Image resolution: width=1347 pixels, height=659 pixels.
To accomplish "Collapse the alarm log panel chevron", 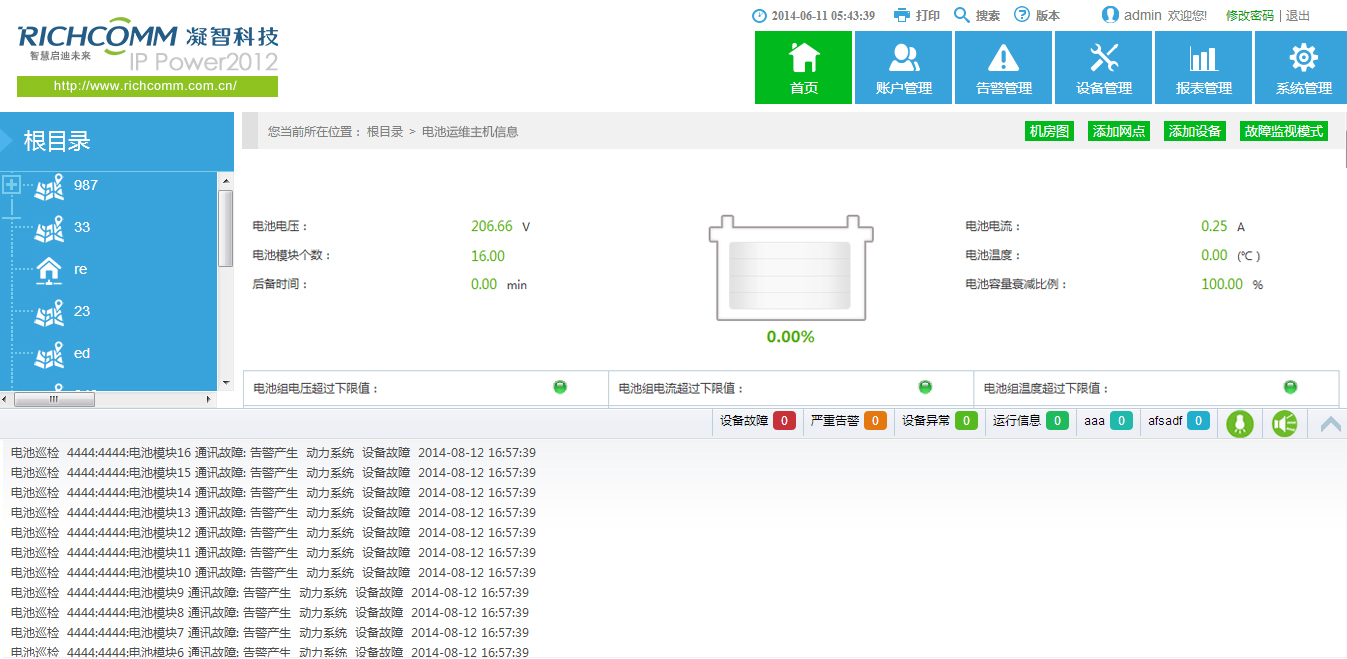I will pyautogui.click(x=1330, y=424).
